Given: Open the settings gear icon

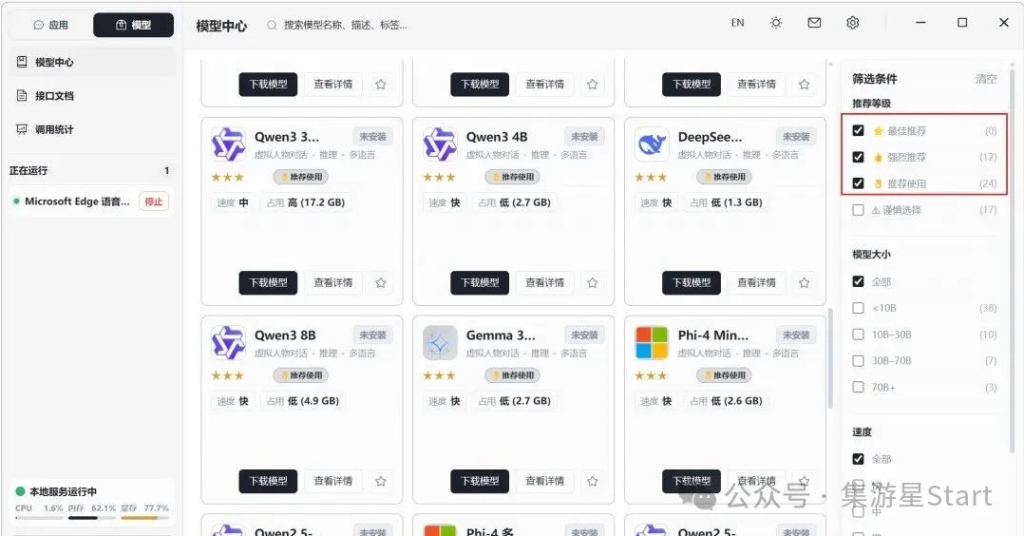Looking at the screenshot, I should [x=853, y=23].
